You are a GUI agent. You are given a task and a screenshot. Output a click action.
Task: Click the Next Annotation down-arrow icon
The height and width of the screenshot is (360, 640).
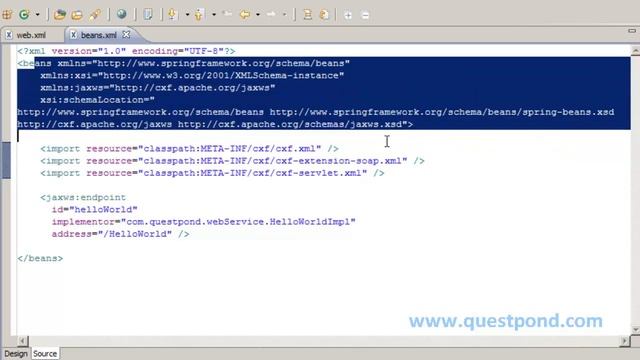(x=172, y=15)
